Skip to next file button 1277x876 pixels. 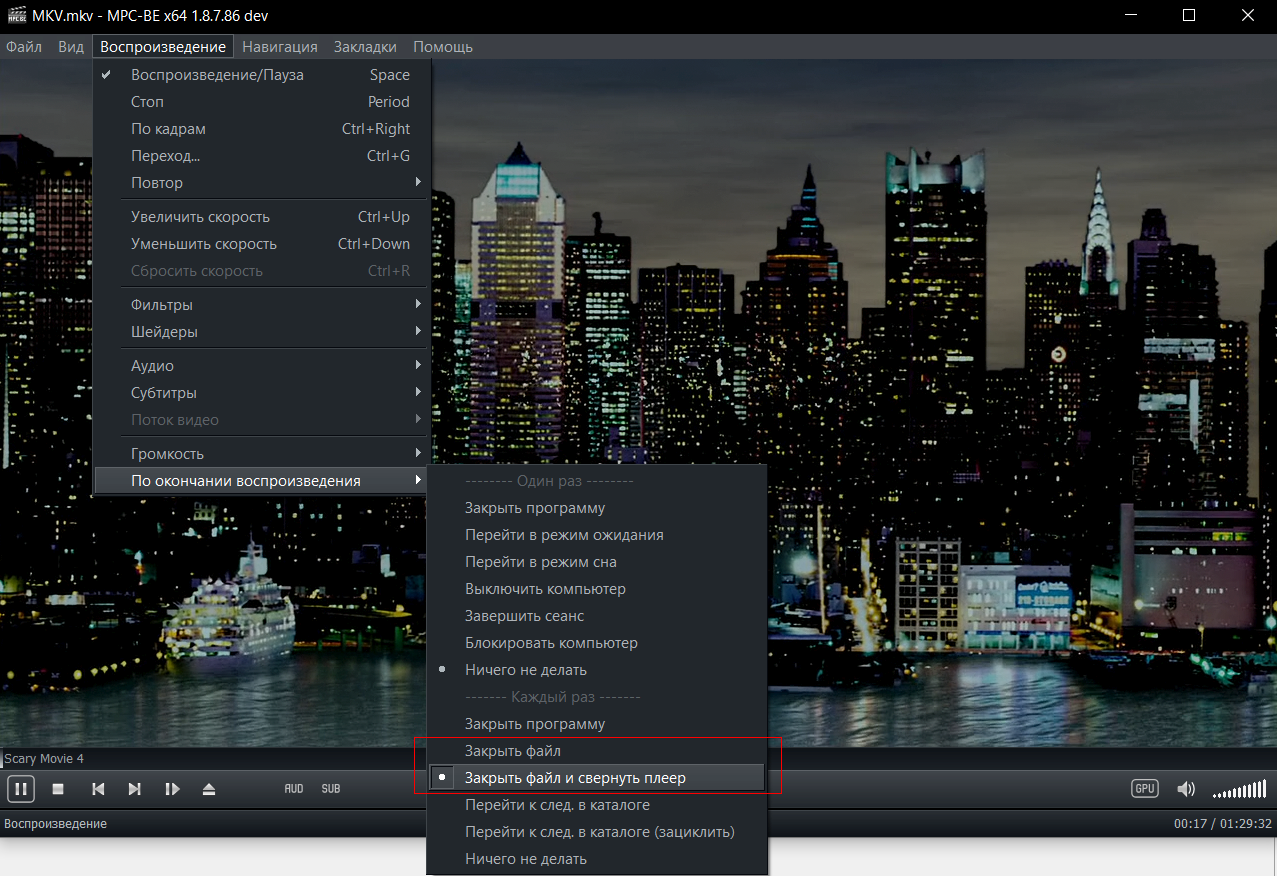134,789
